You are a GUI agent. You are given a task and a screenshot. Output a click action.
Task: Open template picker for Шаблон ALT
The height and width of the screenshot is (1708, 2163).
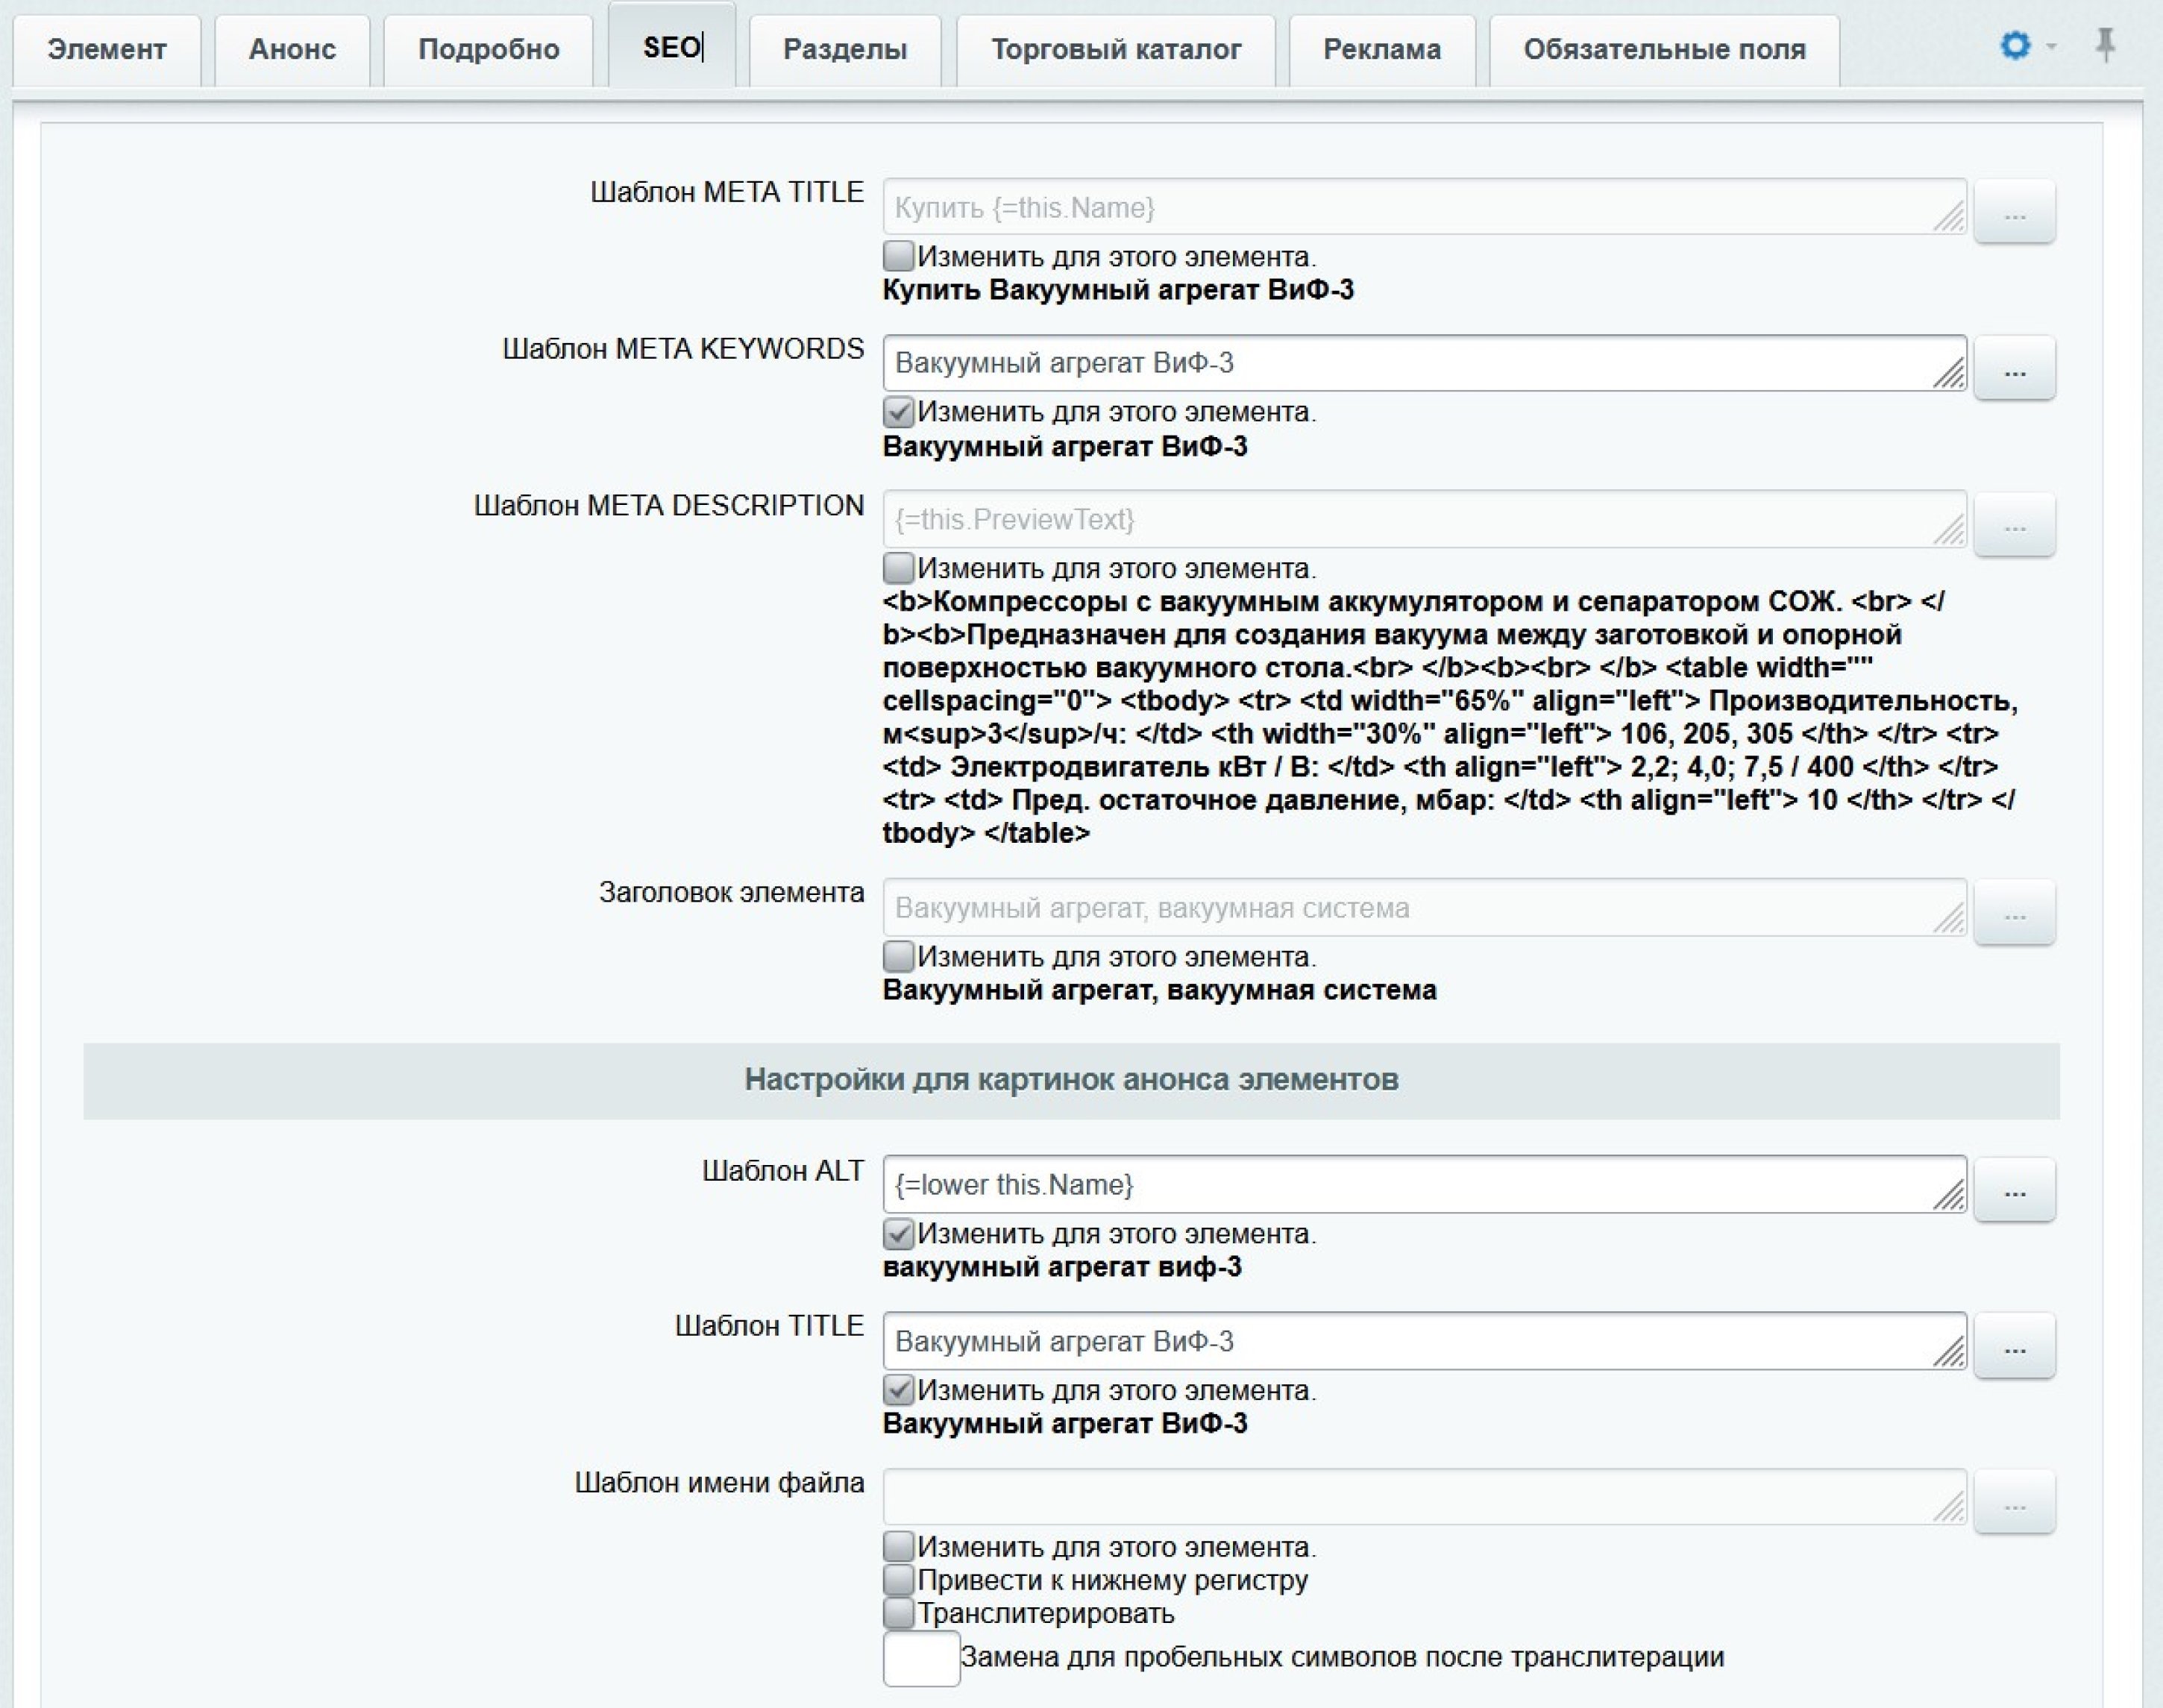click(2014, 1190)
